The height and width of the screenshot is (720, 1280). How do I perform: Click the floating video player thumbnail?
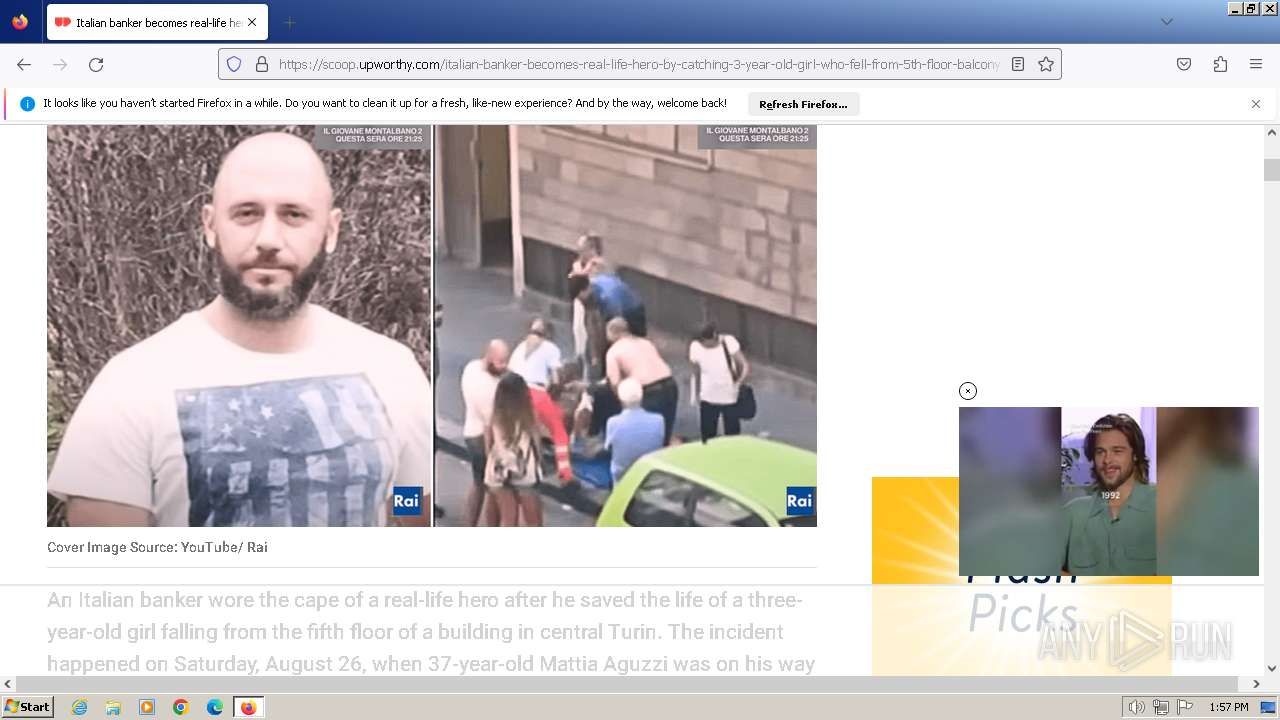[x=1109, y=491]
